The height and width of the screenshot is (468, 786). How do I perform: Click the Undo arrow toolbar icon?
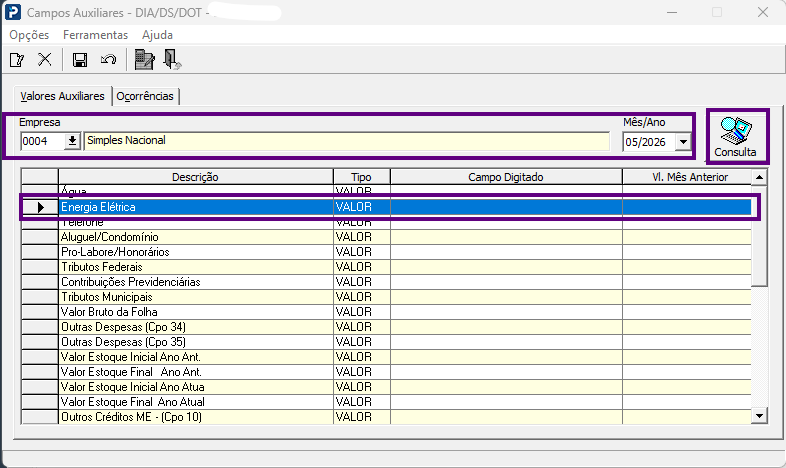pyautogui.click(x=108, y=60)
